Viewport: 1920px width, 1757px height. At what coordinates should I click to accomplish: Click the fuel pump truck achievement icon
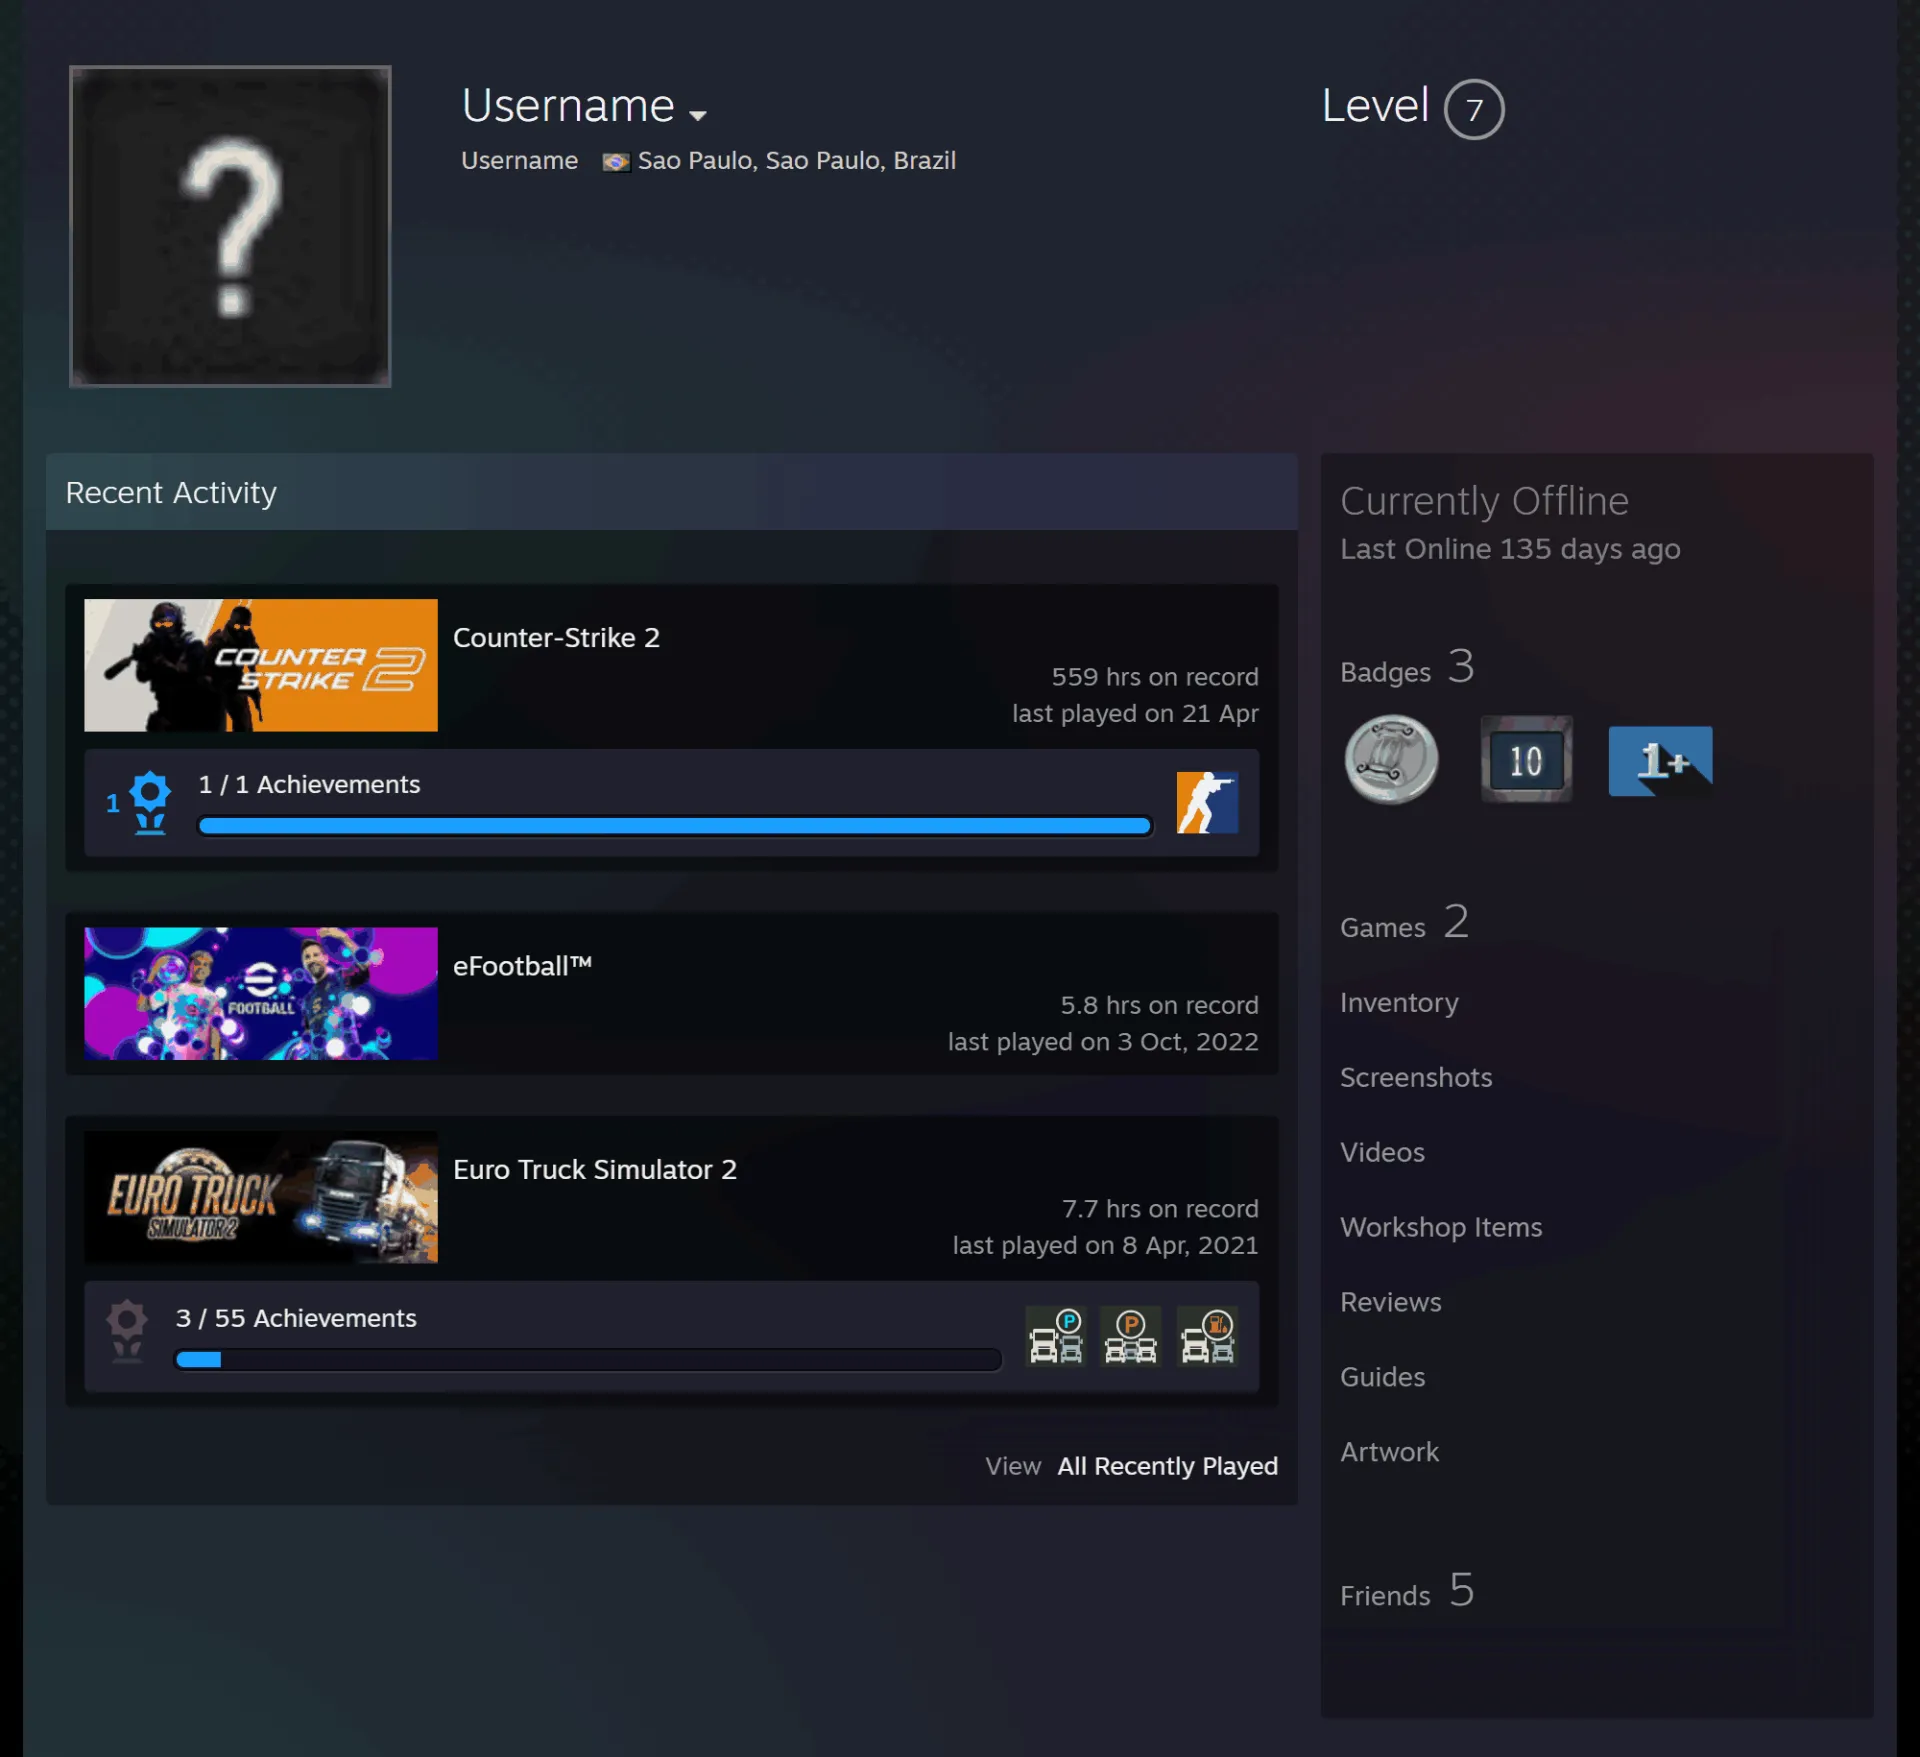(1207, 1336)
